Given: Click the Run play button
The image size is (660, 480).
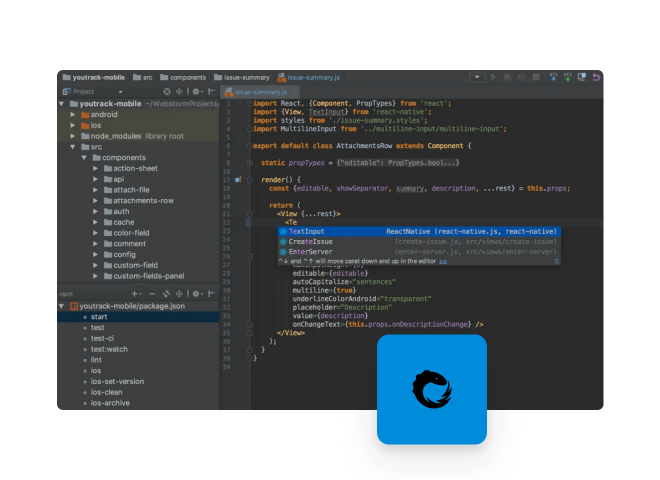Looking at the screenshot, I should tap(493, 77).
